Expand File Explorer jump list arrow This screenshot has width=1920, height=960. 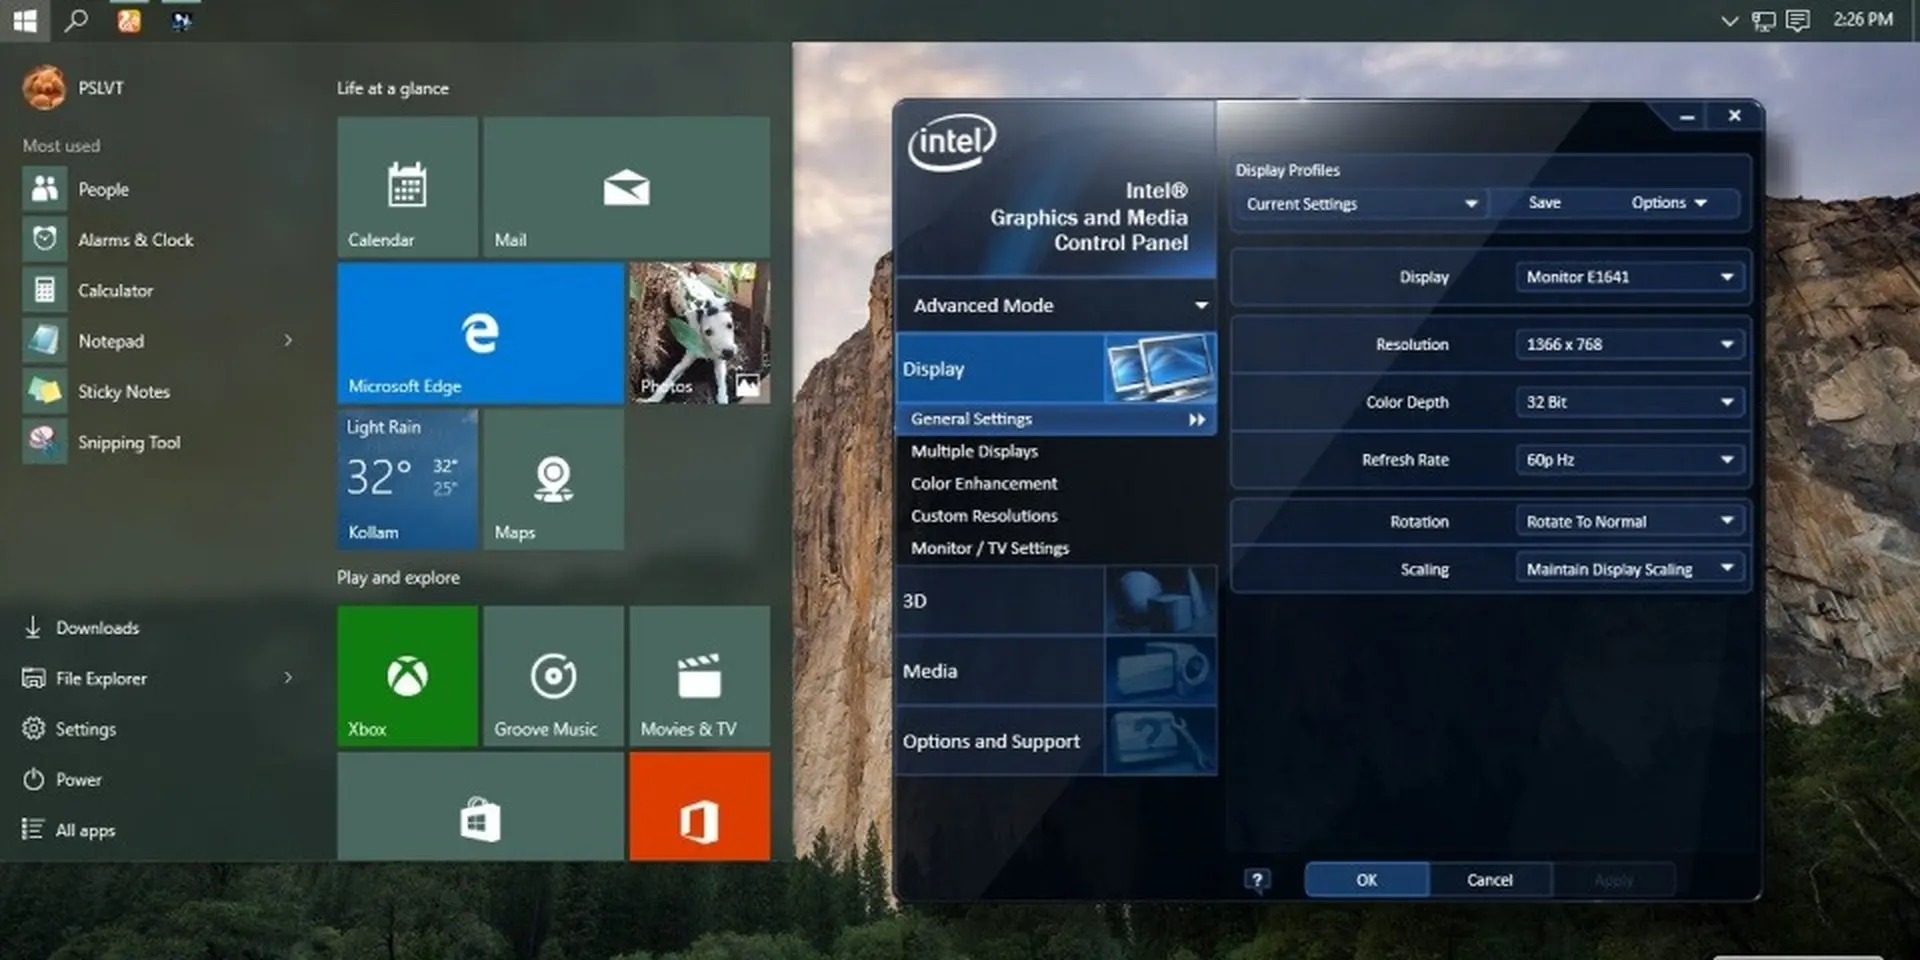coord(288,678)
